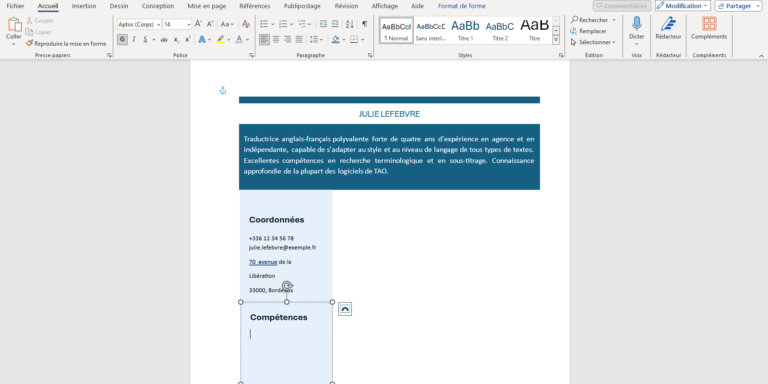This screenshot has height=384, width=768.
Task: Apply yellow text highlight color
Action: tap(220, 40)
